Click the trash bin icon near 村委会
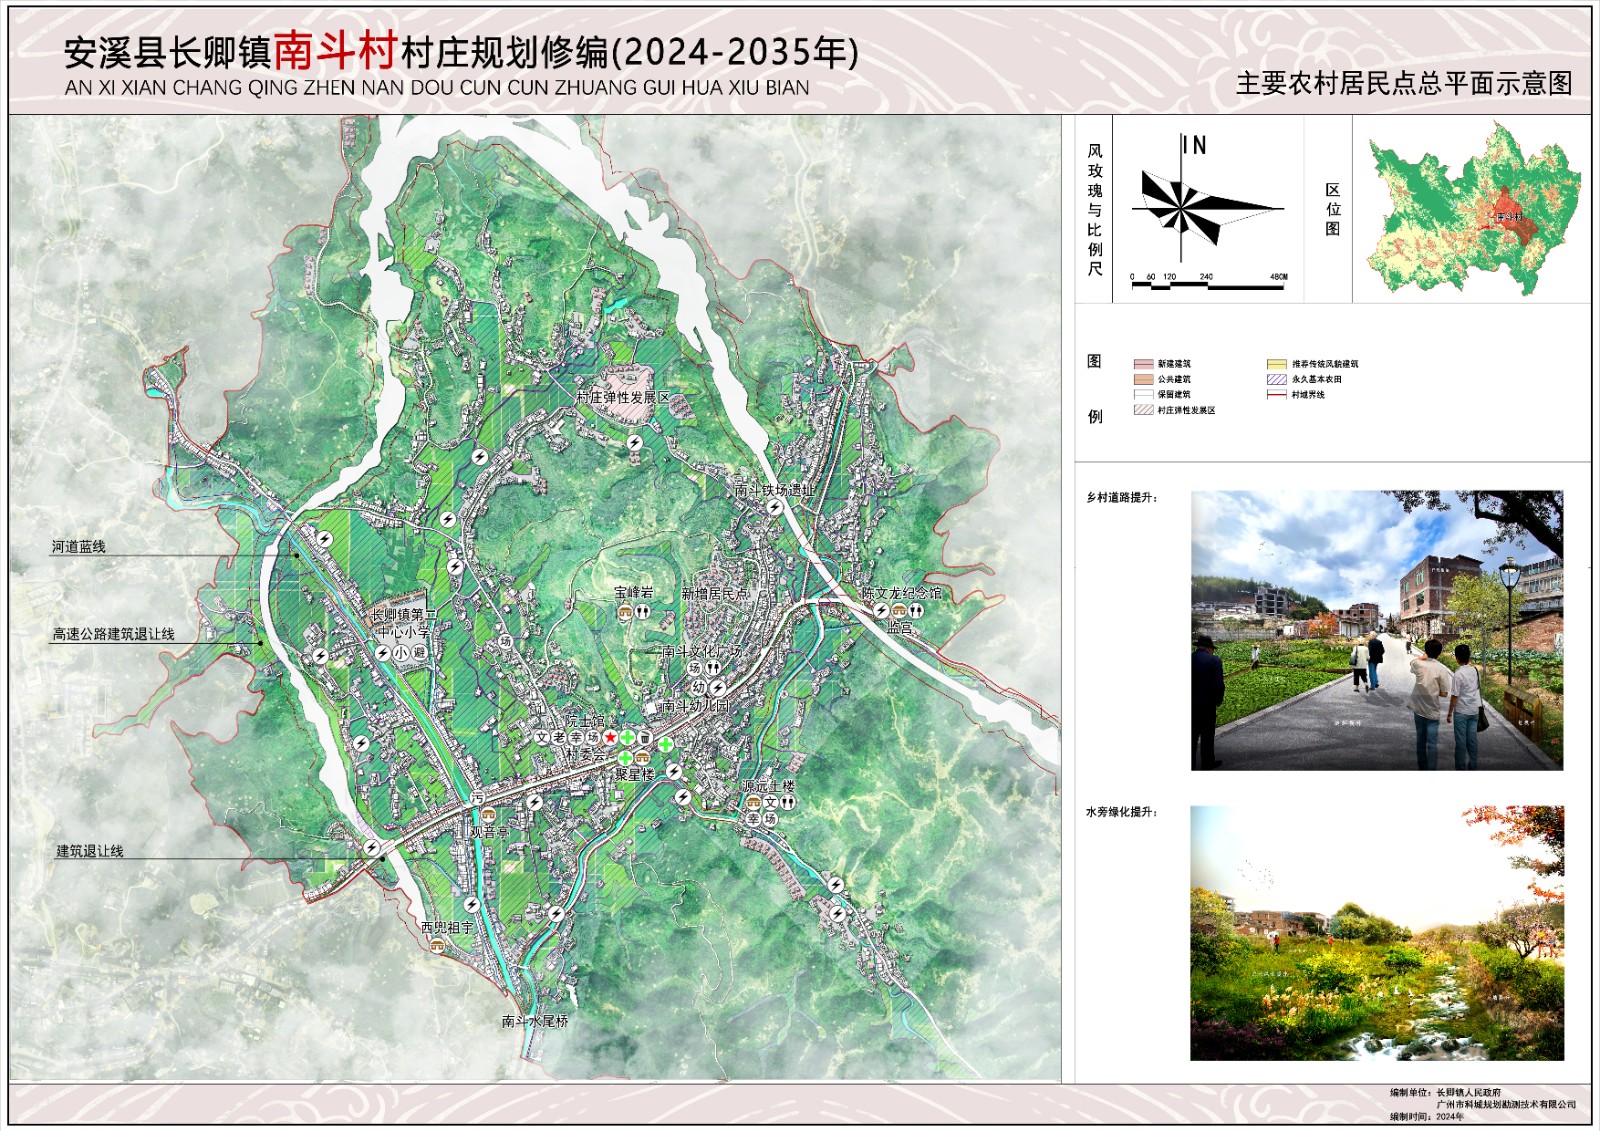The height and width of the screenshot is (1131, 1600). tap(645, 738)
